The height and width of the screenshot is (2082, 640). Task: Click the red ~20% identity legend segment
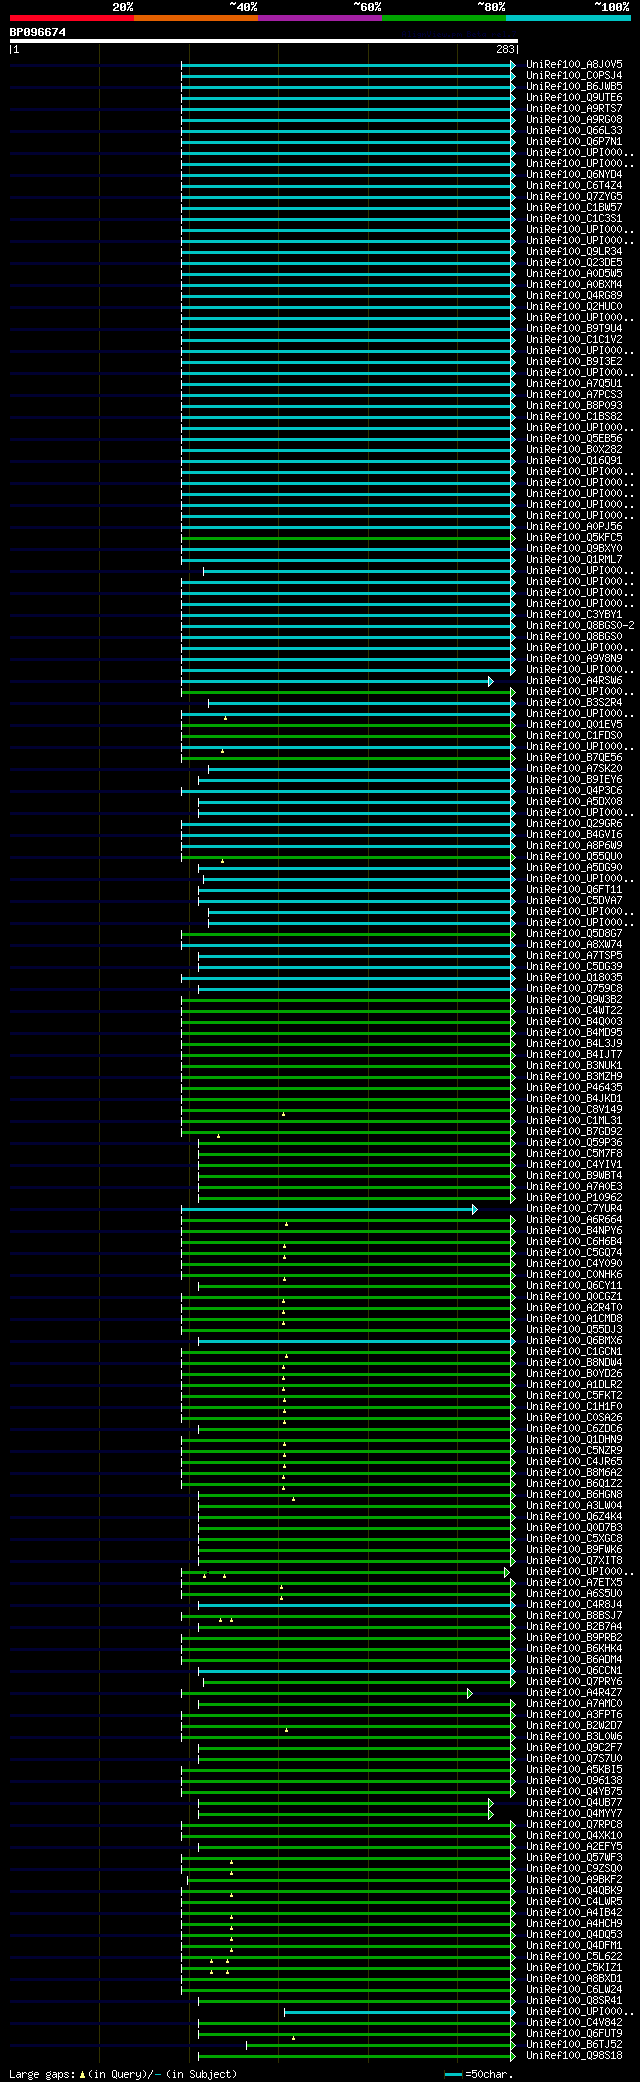[72, 18]
